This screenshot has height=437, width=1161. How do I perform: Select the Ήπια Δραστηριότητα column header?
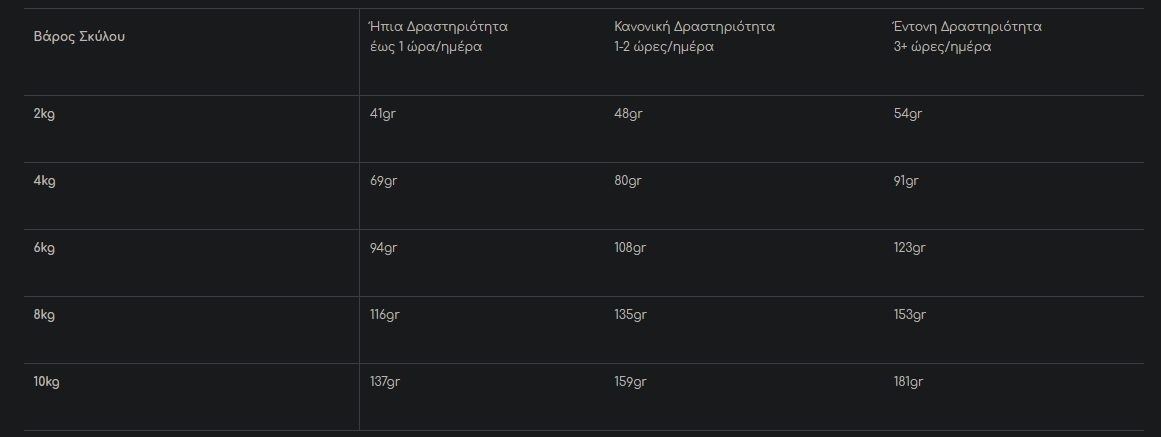pos(438,36)
